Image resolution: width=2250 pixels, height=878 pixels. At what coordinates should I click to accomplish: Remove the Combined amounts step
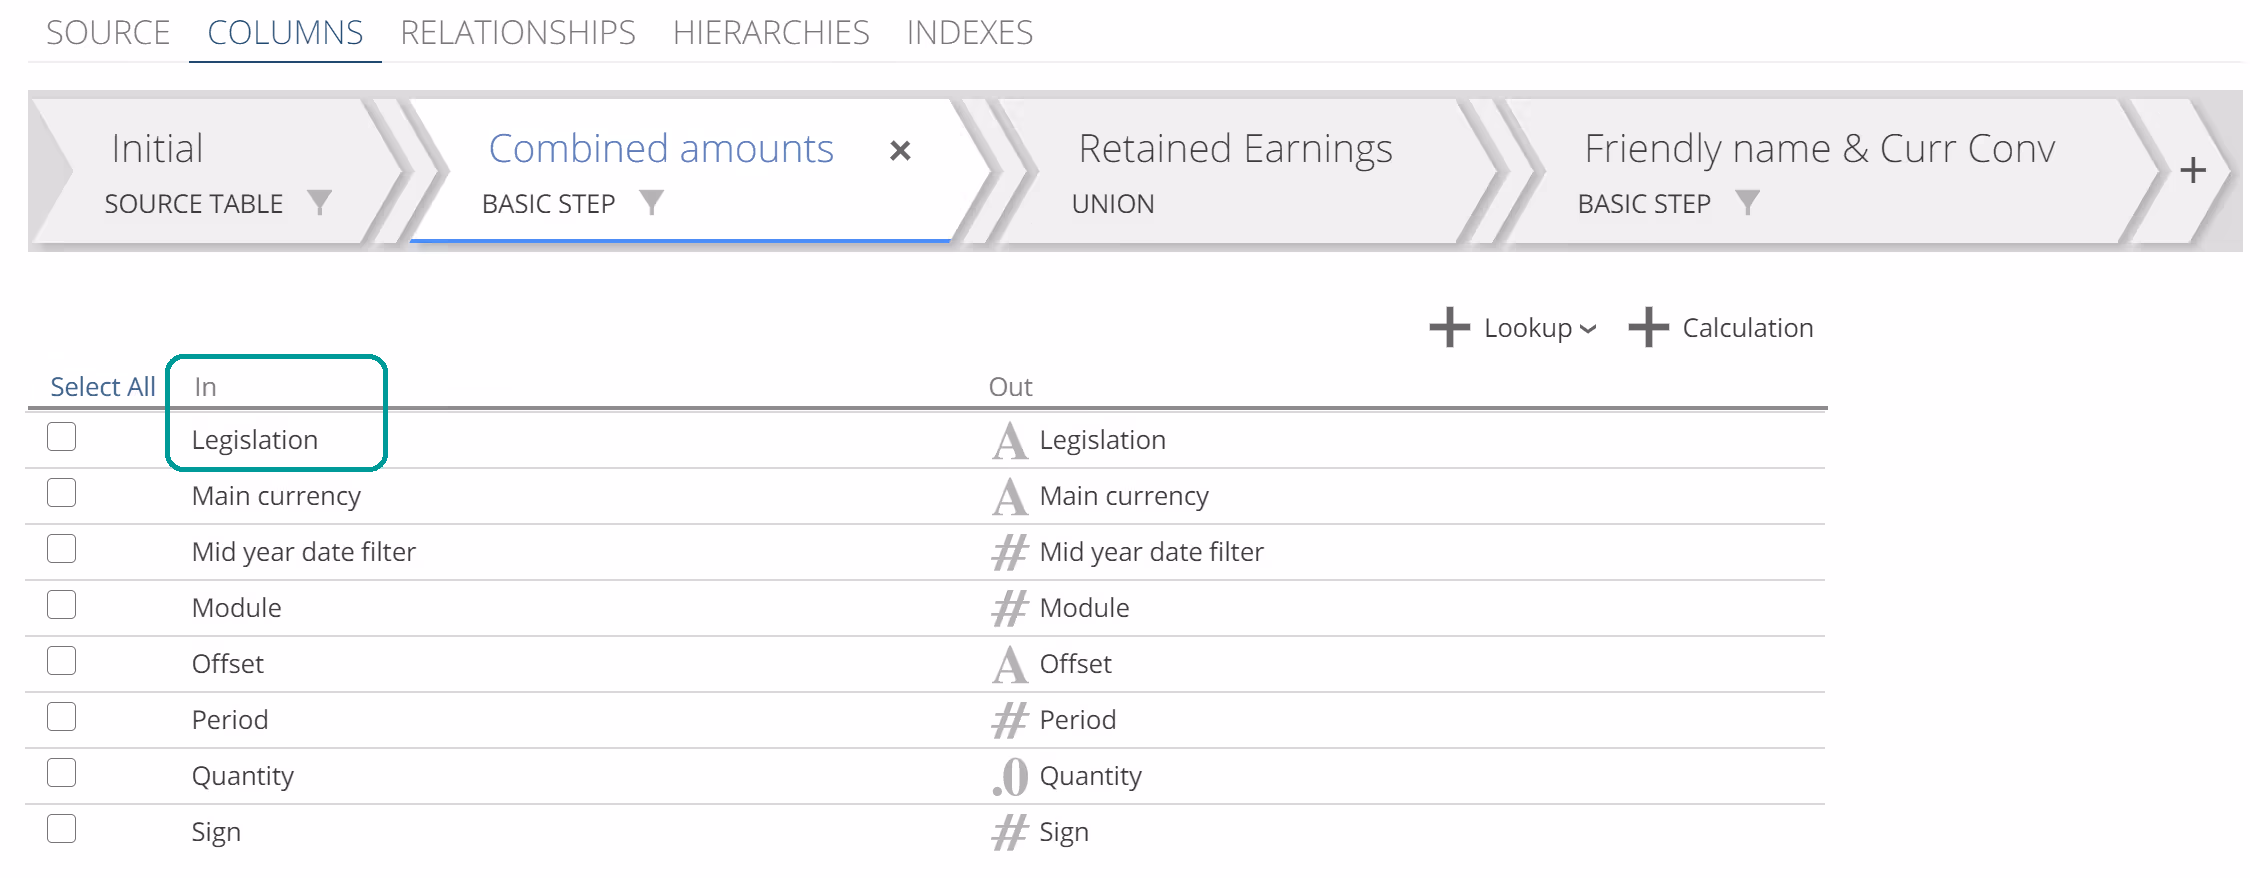899,151
